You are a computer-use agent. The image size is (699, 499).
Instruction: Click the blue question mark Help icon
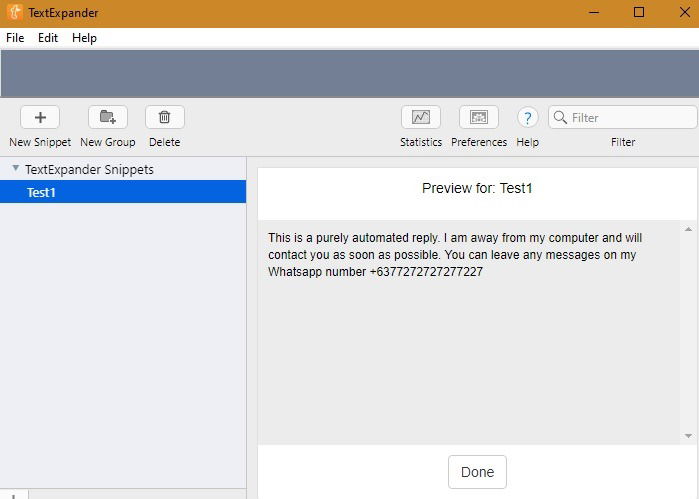527,118
